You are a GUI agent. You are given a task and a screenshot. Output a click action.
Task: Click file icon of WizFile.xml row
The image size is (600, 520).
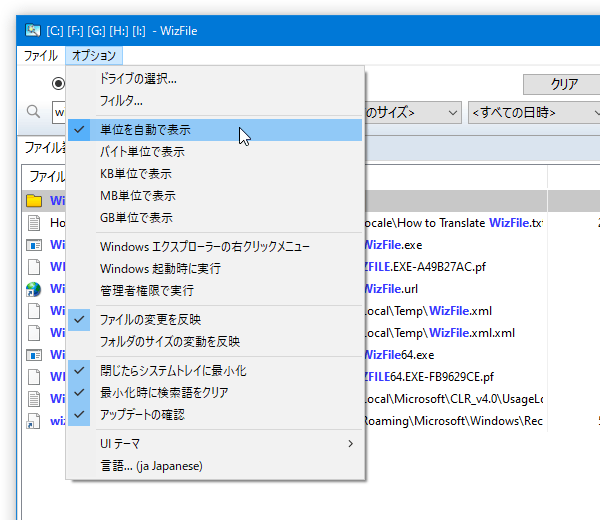(34, 311)
